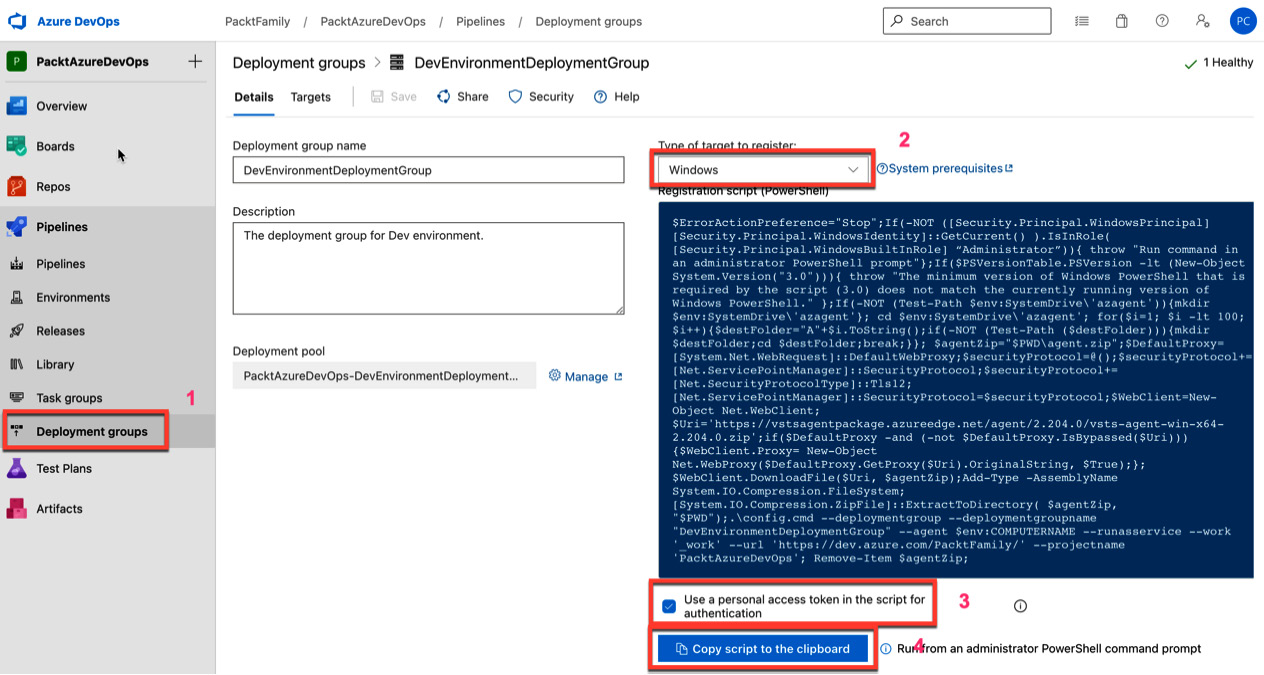Open the Test Plans flask icon
1264x675 pixels.
[16, 468]
